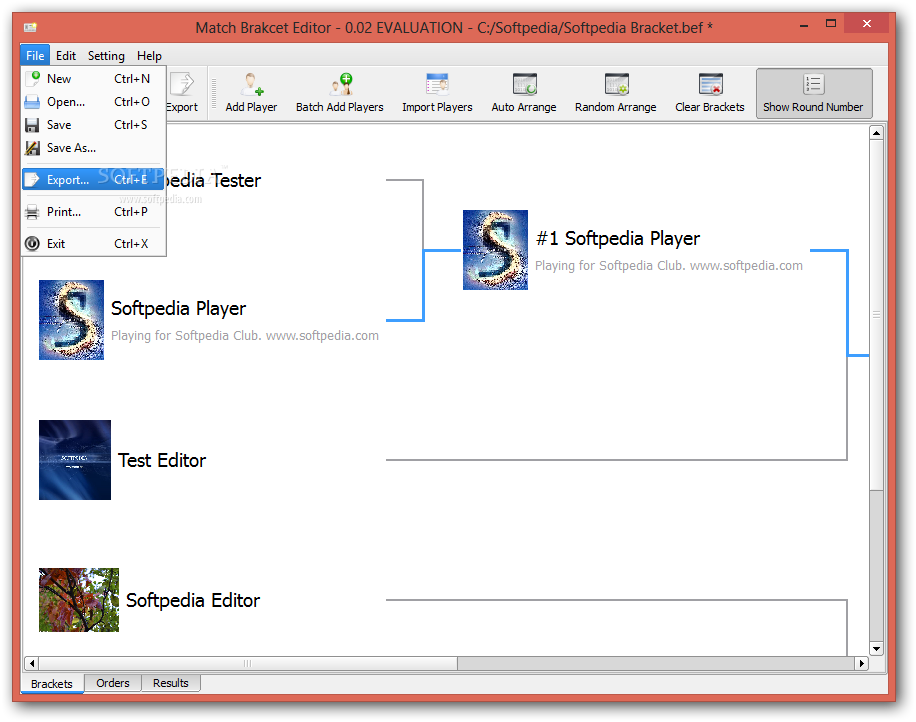The width and height of the screenshot is (916, 722).
Task: Open the Help menu
Action: pyautogui.click(x=150, y=55)
